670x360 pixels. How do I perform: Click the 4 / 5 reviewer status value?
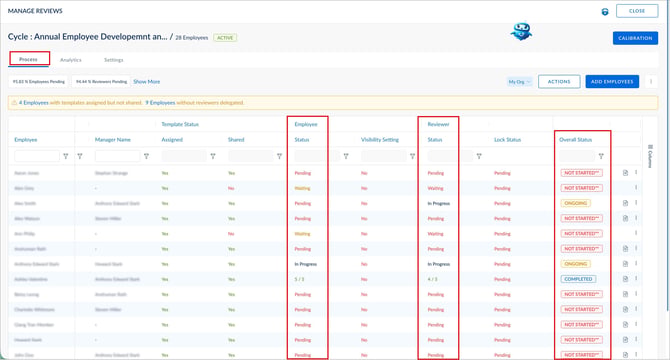(432, 279)
